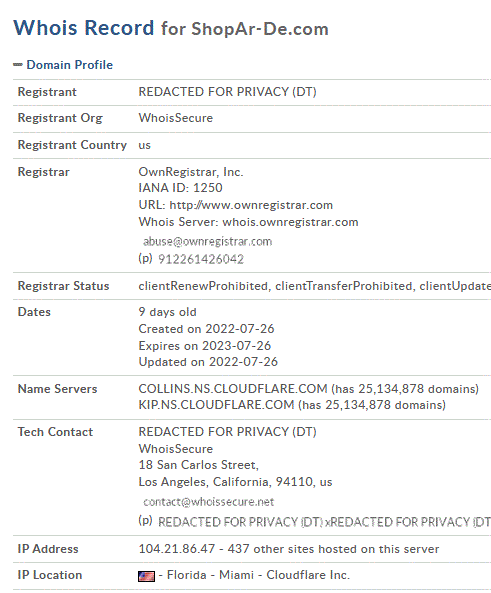Click the IP address 104.21.86.47
The width and height of the screenshot is (491, 593).
[x=177, y=548]
